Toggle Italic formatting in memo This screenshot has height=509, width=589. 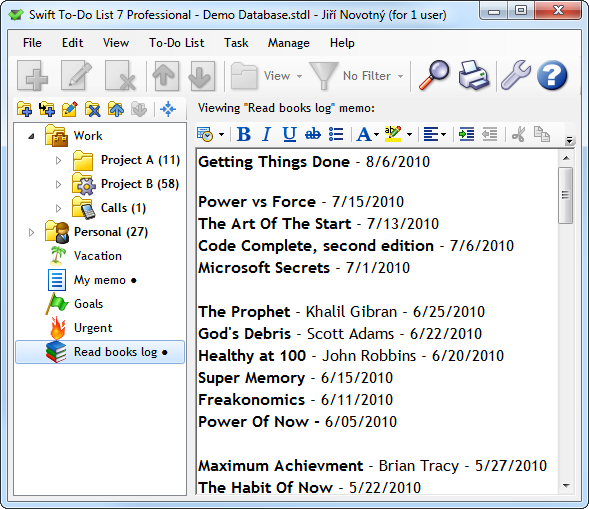point(267,134)
